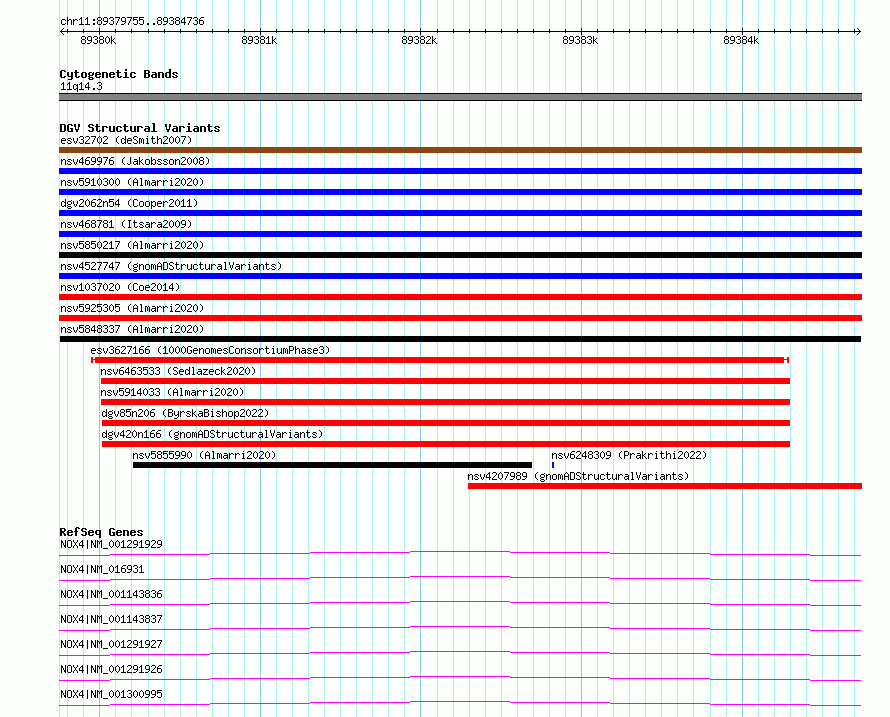
Task: Click the esv32702 (deSmith2007) brown variant bar
Action: pyautogui.click(x=460, y=150)
